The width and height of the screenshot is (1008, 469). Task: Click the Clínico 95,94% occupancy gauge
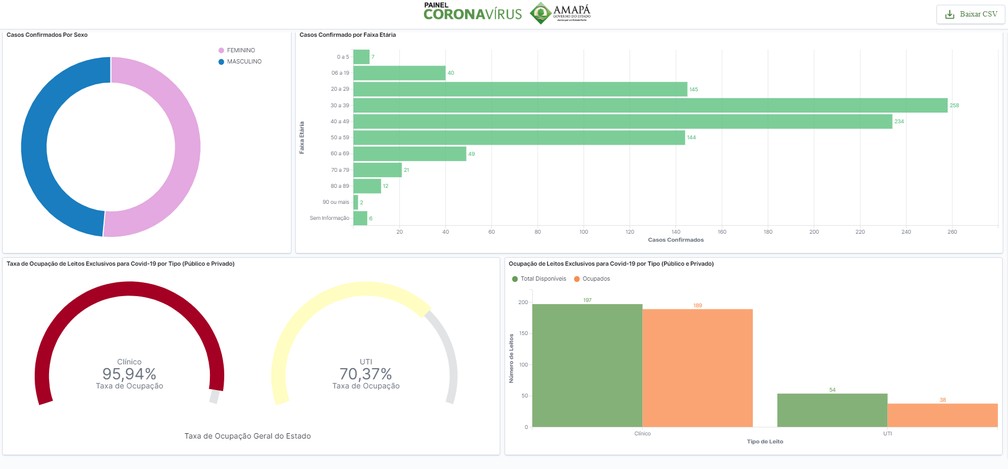pos(129,343)
